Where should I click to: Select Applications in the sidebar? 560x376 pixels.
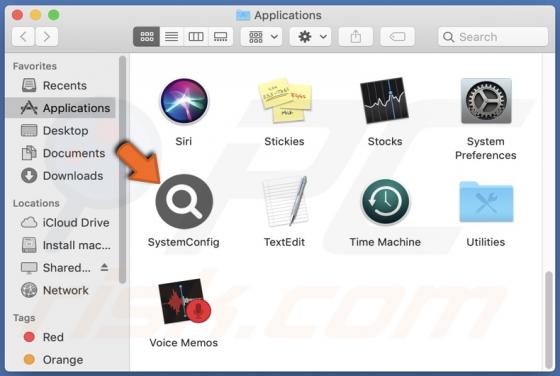pyautogui.click(x=60, y=108)
